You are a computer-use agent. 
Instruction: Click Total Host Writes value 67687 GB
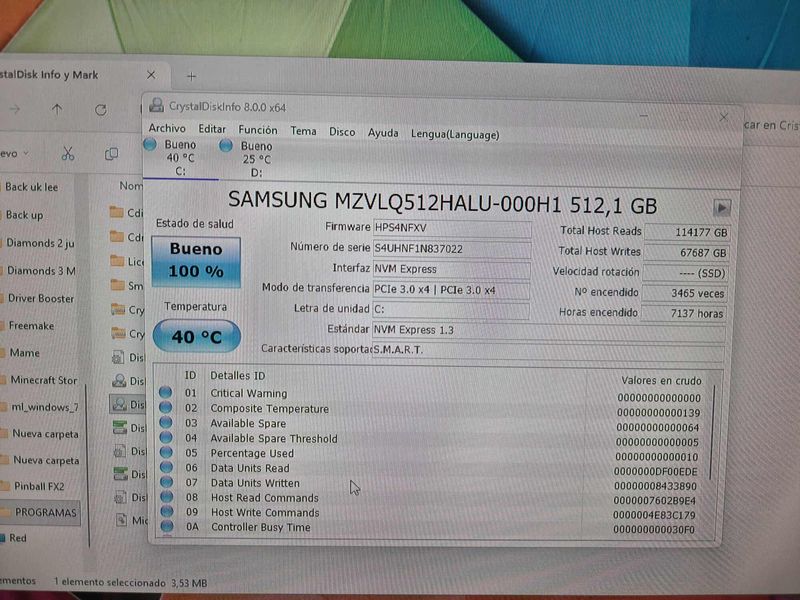click(x=686, y=253)
